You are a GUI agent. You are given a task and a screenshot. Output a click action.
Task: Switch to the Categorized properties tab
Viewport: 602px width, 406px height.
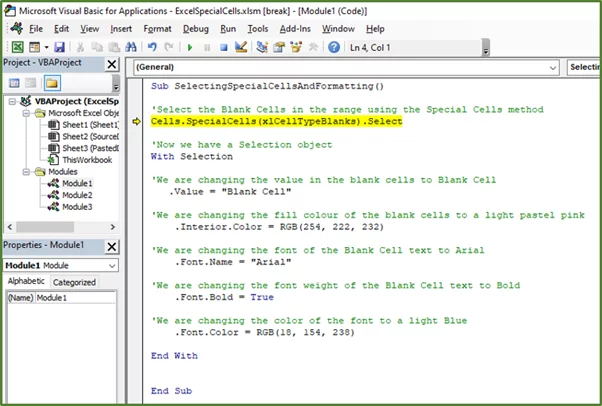(74, 282)
